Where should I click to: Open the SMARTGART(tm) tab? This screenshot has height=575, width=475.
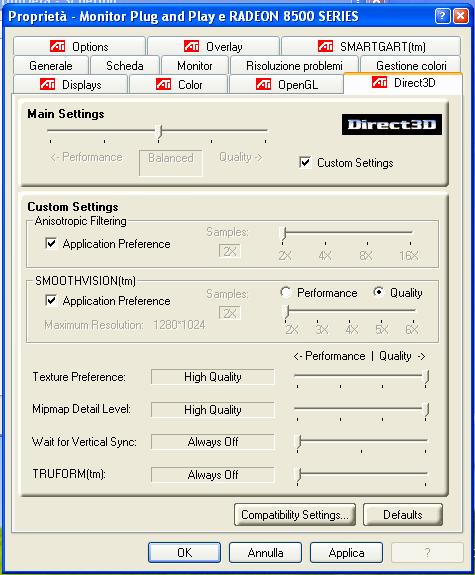pos(371,46)
